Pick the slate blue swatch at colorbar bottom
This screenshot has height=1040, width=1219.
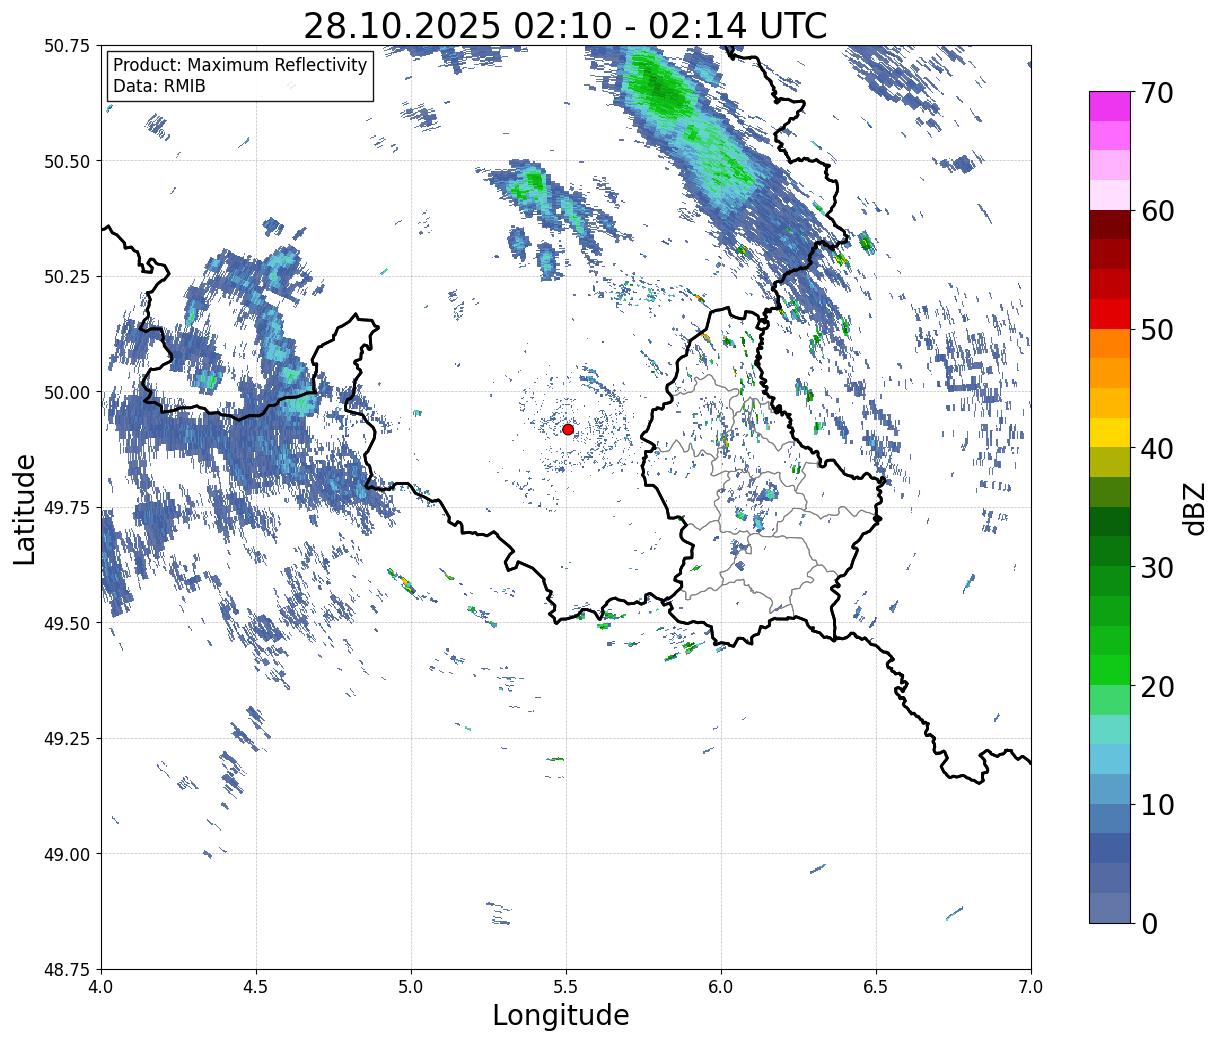pyautogui.click(x=1110, y=907)
